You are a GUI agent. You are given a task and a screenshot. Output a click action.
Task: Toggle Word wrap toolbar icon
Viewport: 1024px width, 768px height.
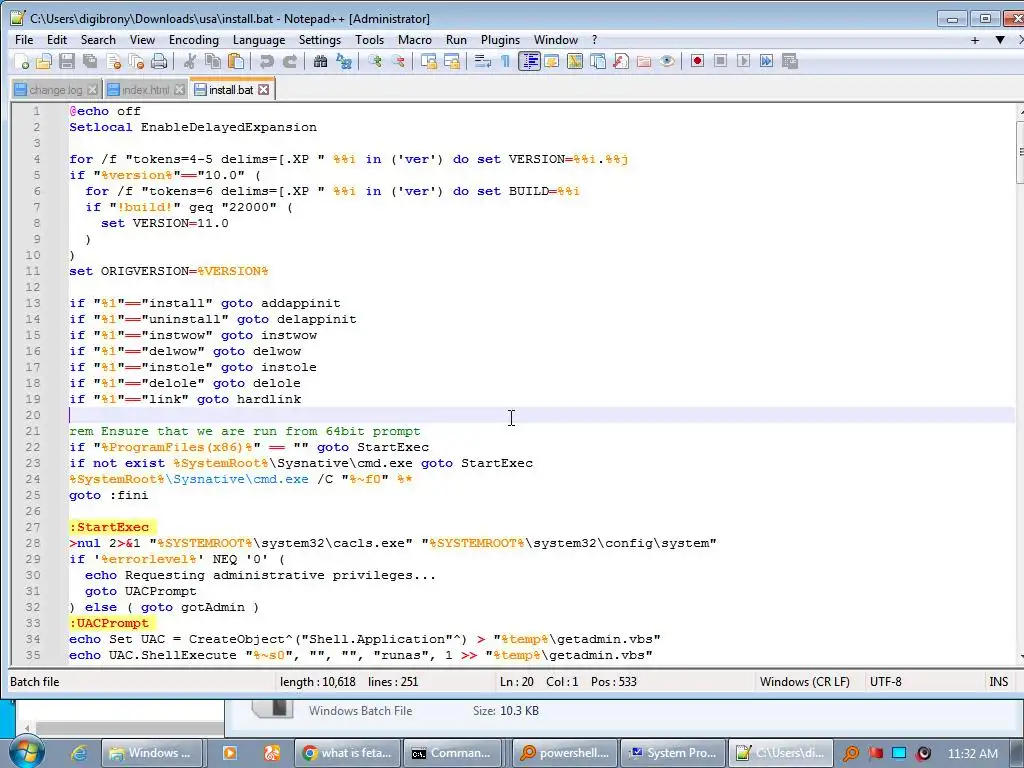coord(483,61)
